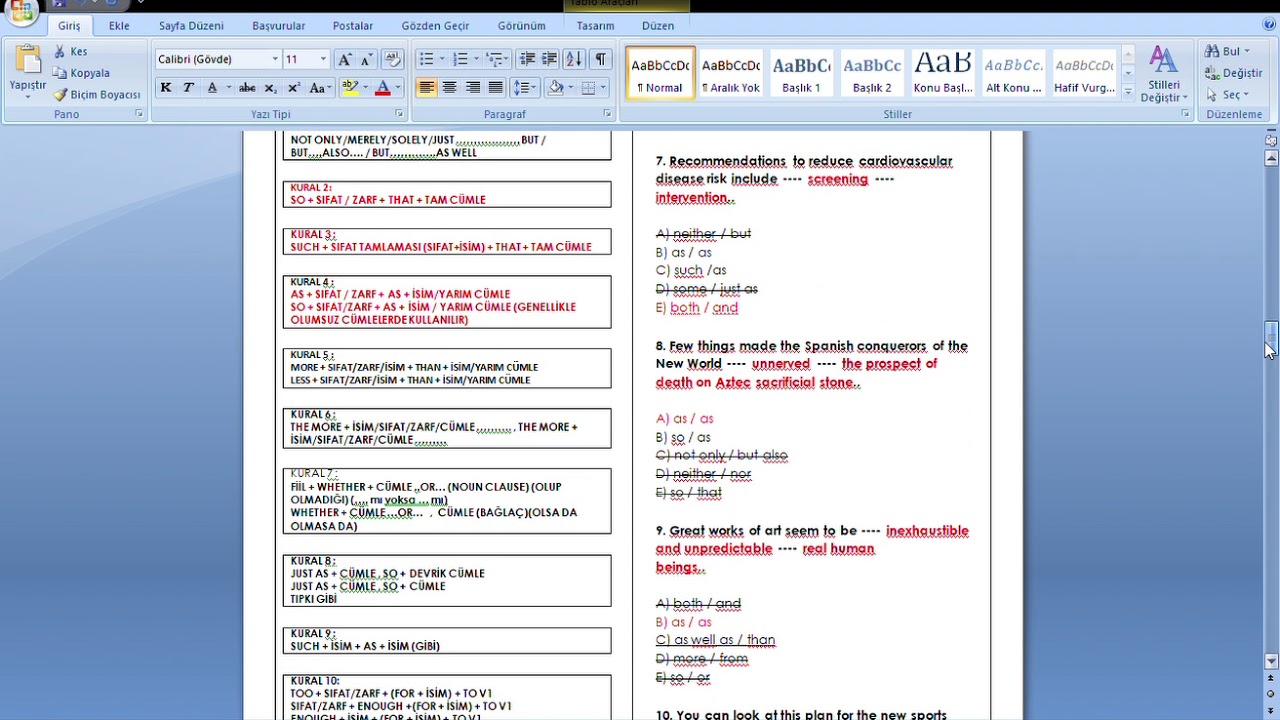Open the Aa change case dropdown
1280x720 pixels.
(320, 88)
